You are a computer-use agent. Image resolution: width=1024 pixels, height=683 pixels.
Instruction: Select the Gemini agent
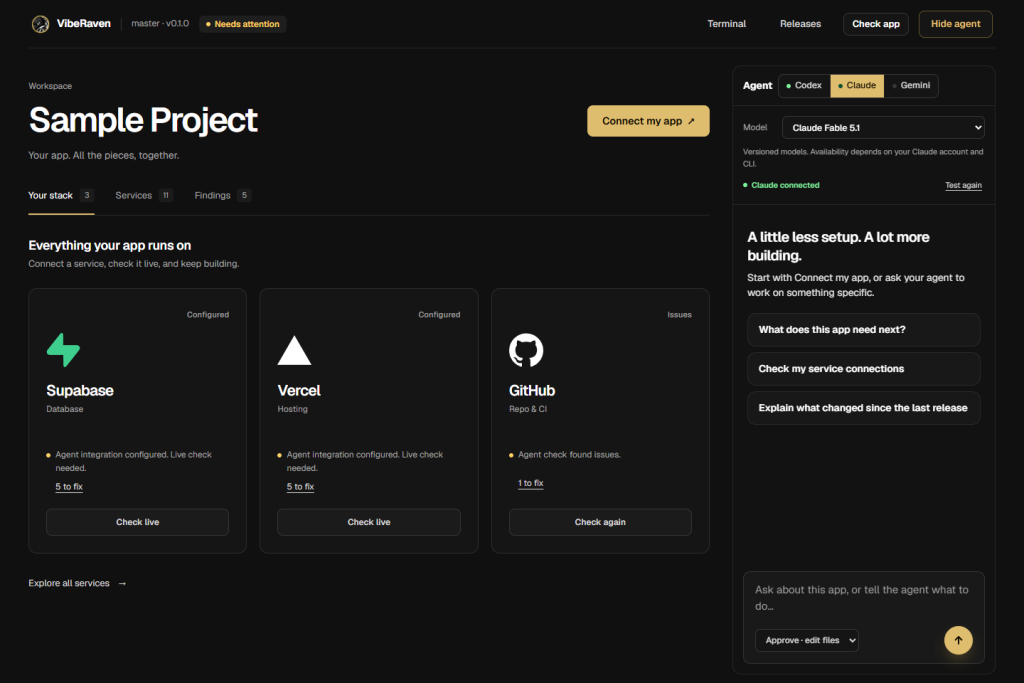point(911,86)
